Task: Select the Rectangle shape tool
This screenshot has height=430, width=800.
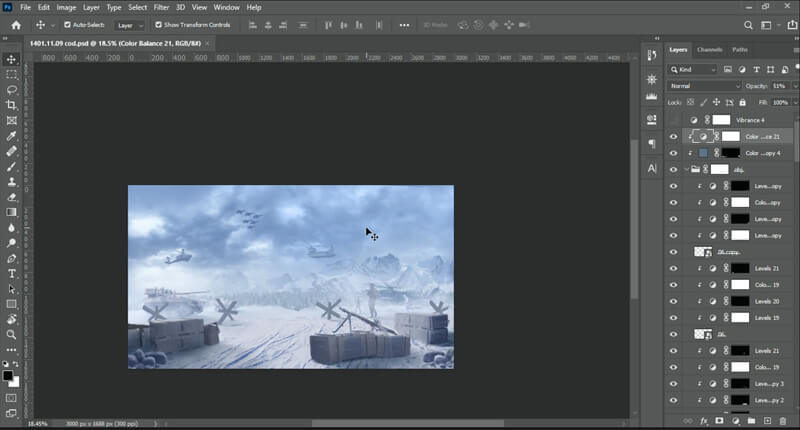Action: 11,304
